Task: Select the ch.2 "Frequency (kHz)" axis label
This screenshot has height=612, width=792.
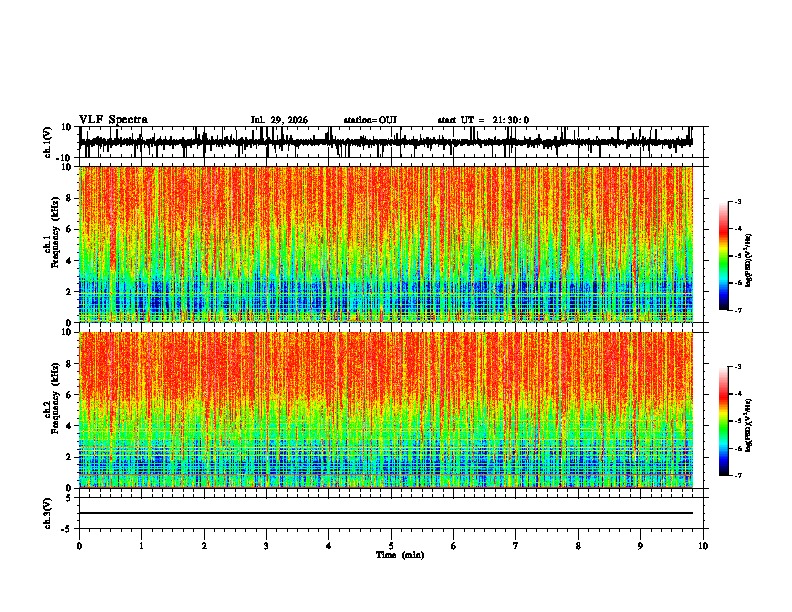Action: click(x=56, y=397)
